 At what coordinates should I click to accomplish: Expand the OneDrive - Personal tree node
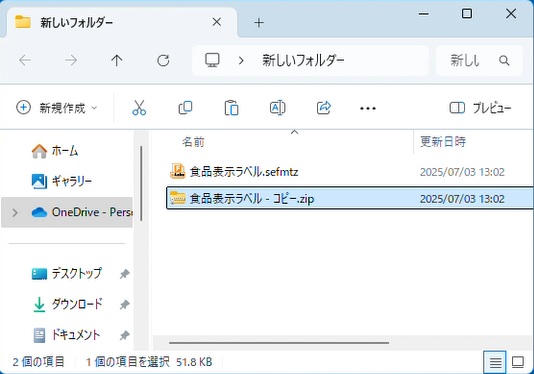click(15, 213)
